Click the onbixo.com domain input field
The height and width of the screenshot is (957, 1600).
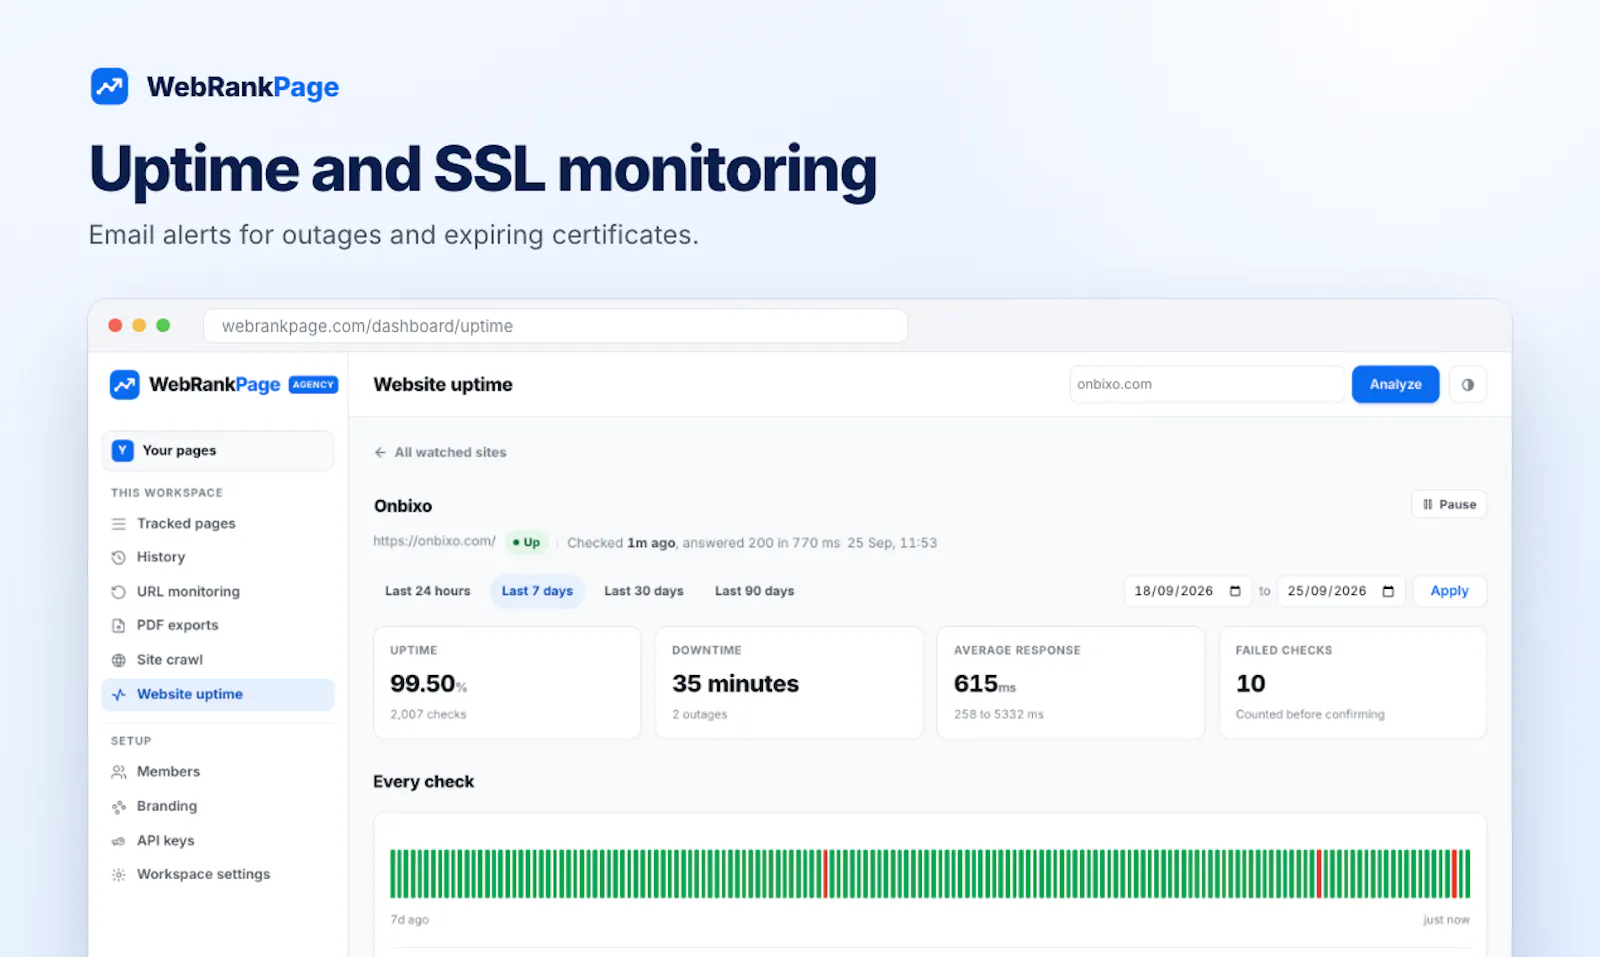tap(1207, 385)
